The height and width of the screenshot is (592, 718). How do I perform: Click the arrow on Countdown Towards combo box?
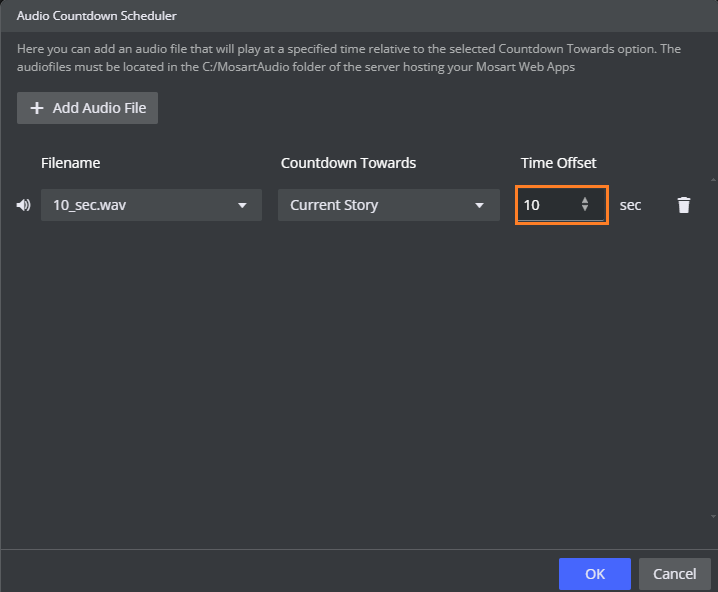click(479, 206)
